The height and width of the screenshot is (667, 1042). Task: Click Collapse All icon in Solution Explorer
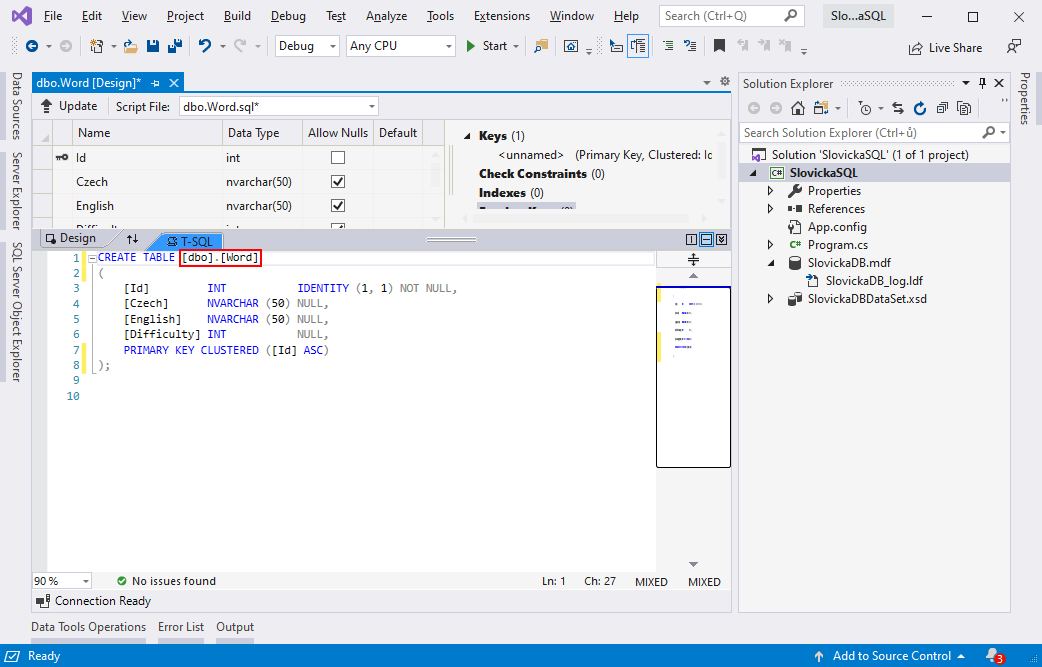(x=942, y=108)
